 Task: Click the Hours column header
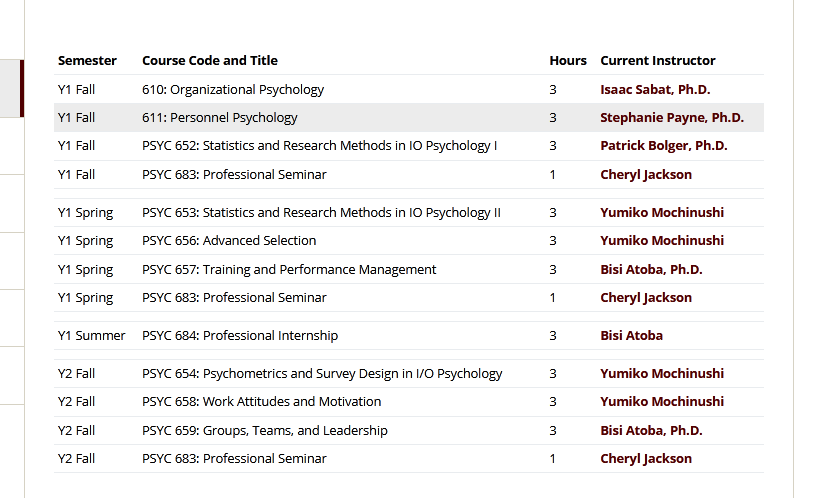click(x=568, y=61)
